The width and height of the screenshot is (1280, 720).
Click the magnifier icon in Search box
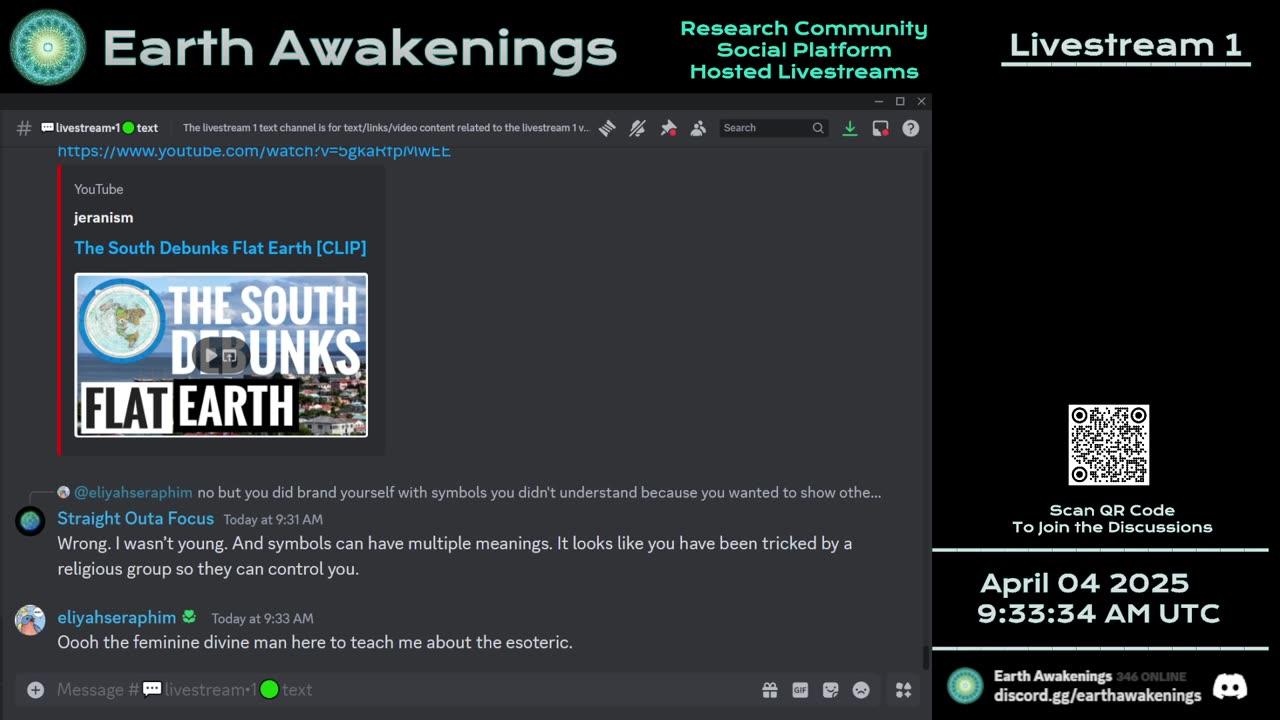click(x=818, y=128)
